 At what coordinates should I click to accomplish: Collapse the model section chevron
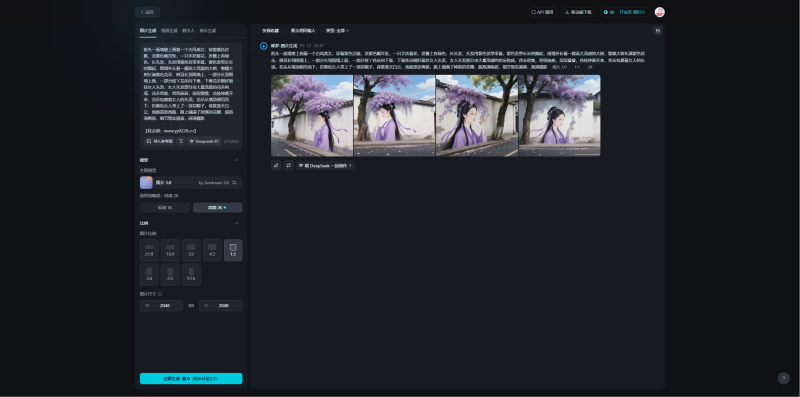pyautogui.click(x=236, y=160)
